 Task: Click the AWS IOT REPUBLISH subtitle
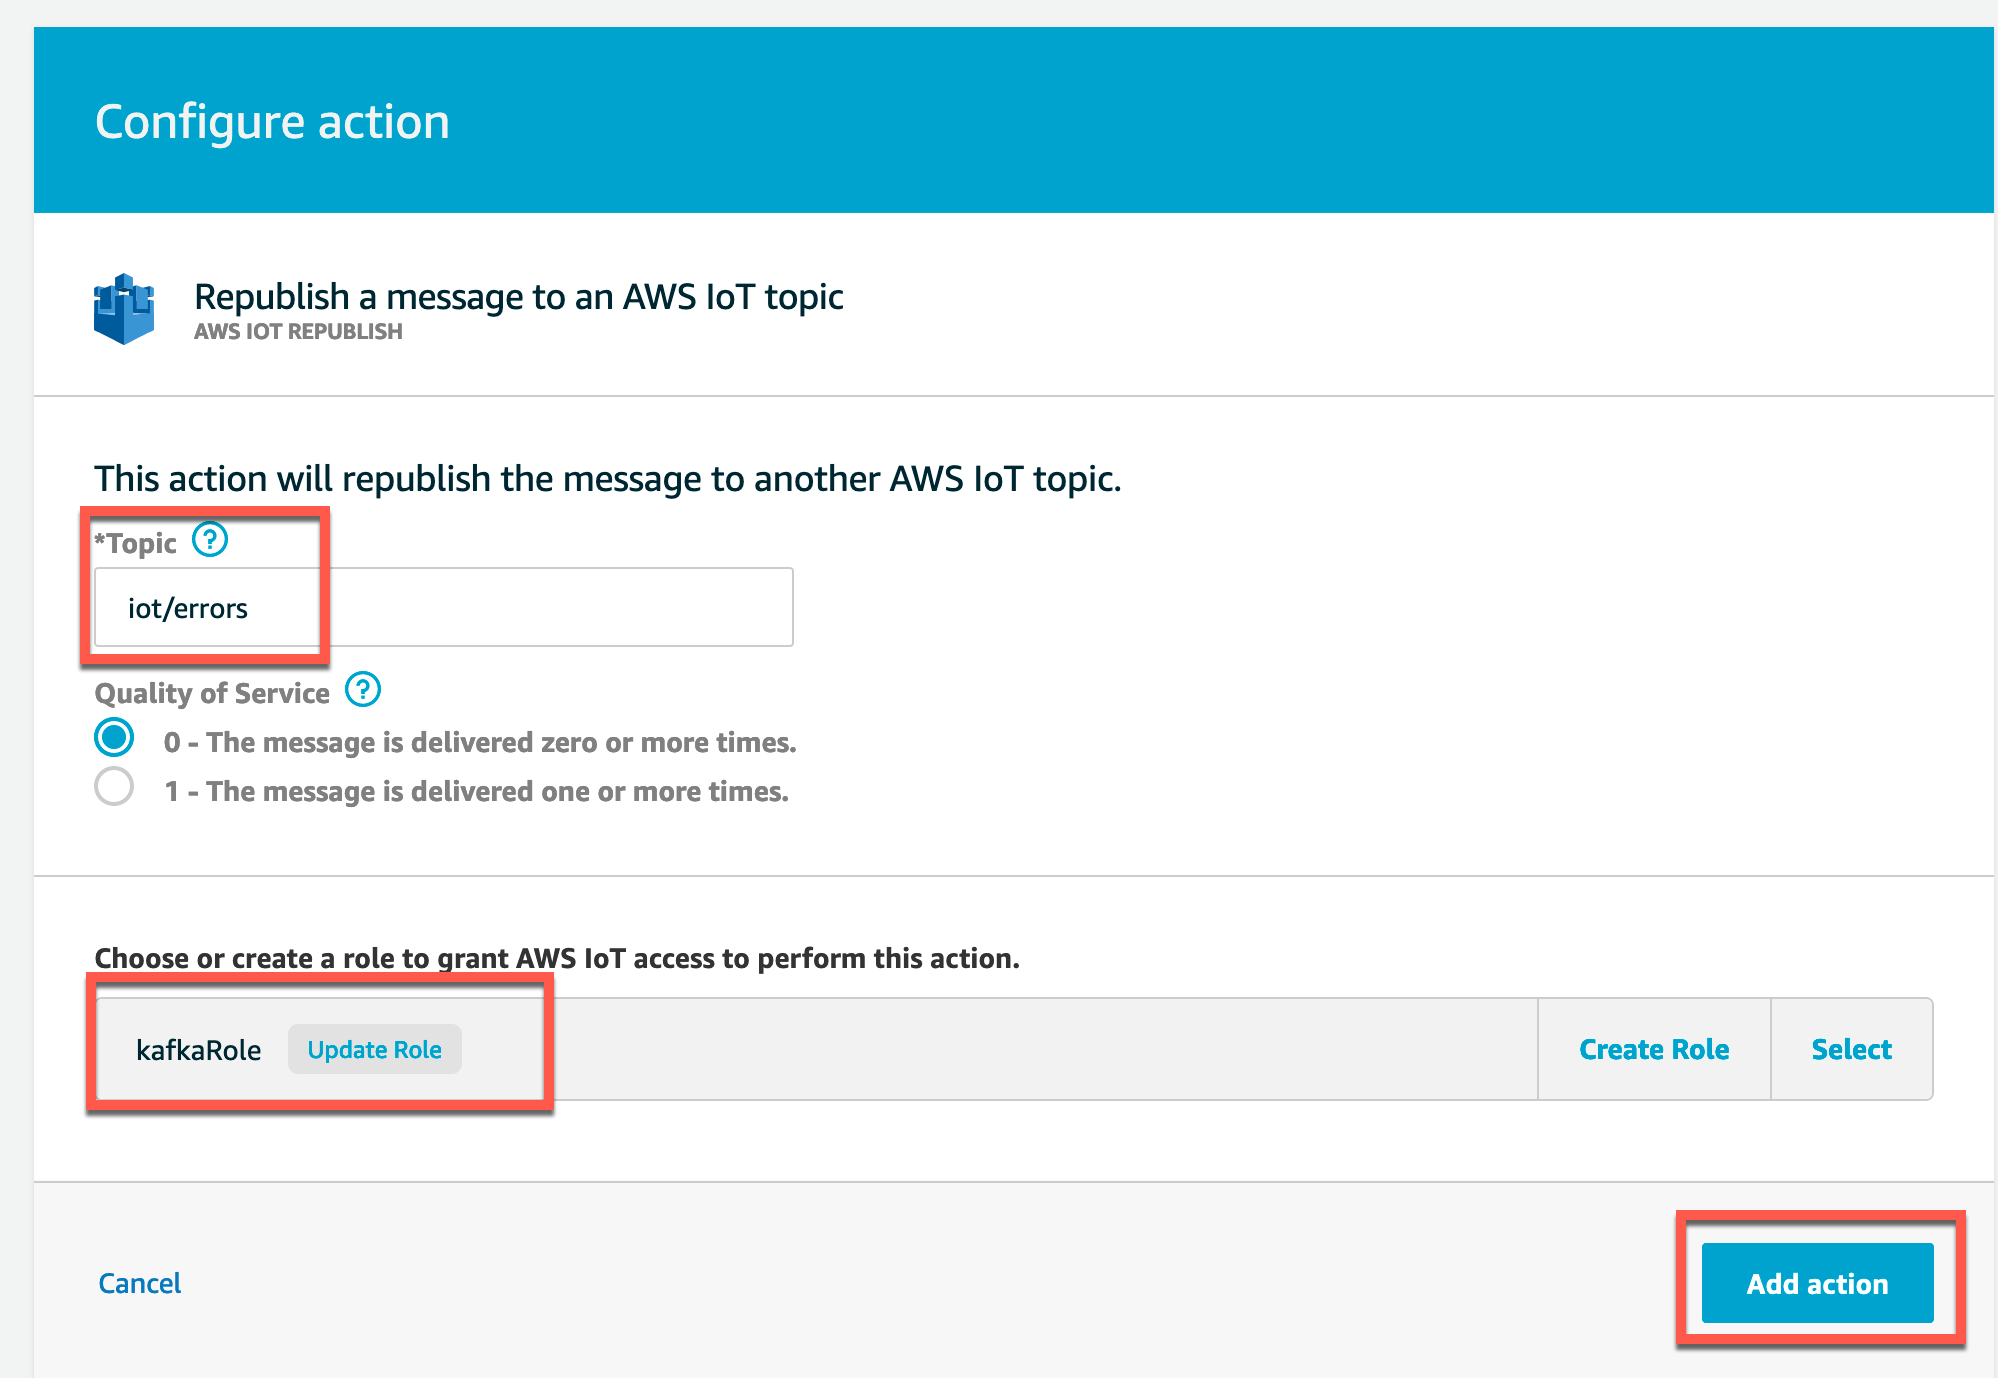(x=298, y=332)
